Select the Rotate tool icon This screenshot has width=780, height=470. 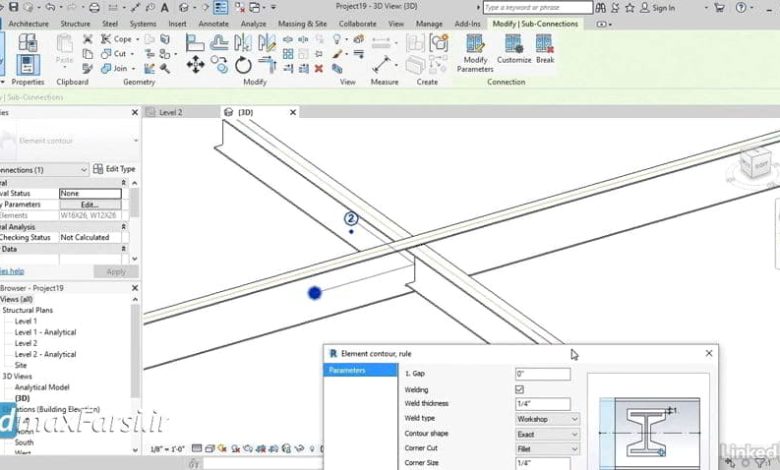(243, 65)
